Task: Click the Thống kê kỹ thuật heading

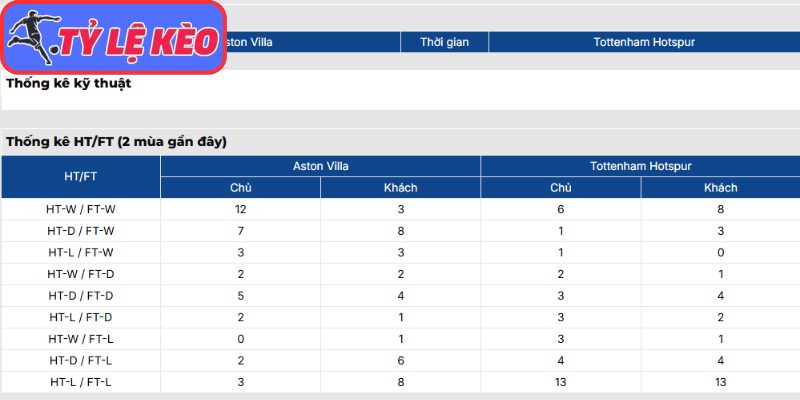Action: (68, 83)
